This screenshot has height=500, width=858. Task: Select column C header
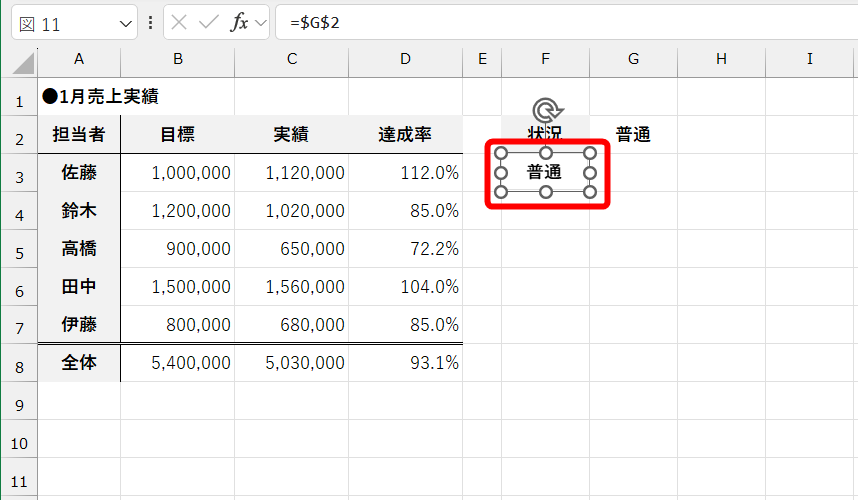point(292,60)
